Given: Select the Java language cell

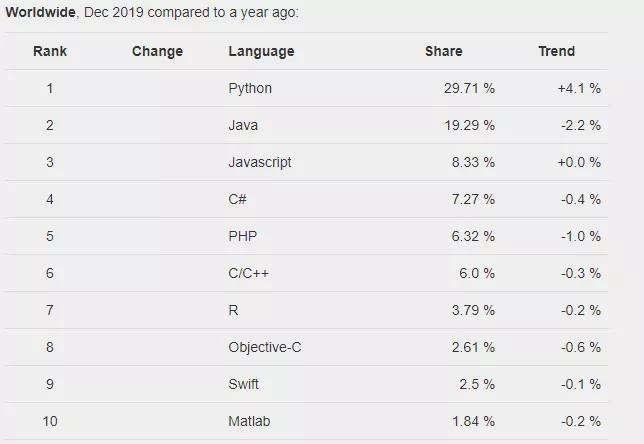Looking at the screenshot, I should (243, 125).
